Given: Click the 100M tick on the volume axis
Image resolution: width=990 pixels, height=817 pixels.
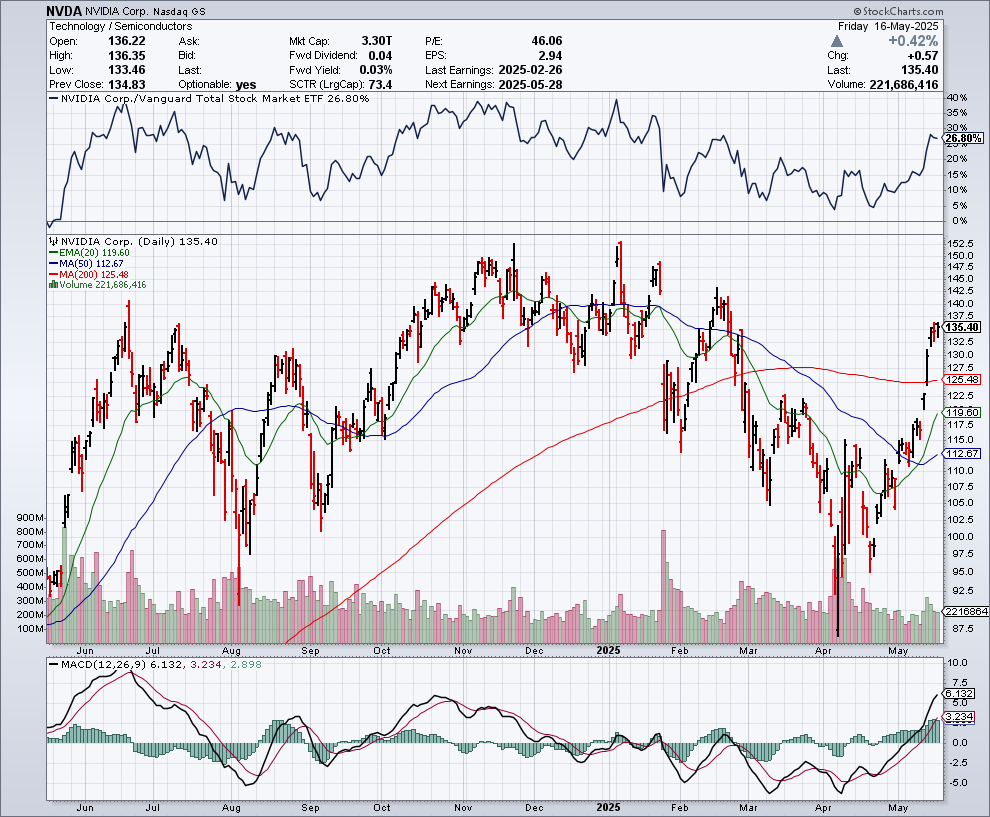Looking at the screenshot, I should pos(30,629).
